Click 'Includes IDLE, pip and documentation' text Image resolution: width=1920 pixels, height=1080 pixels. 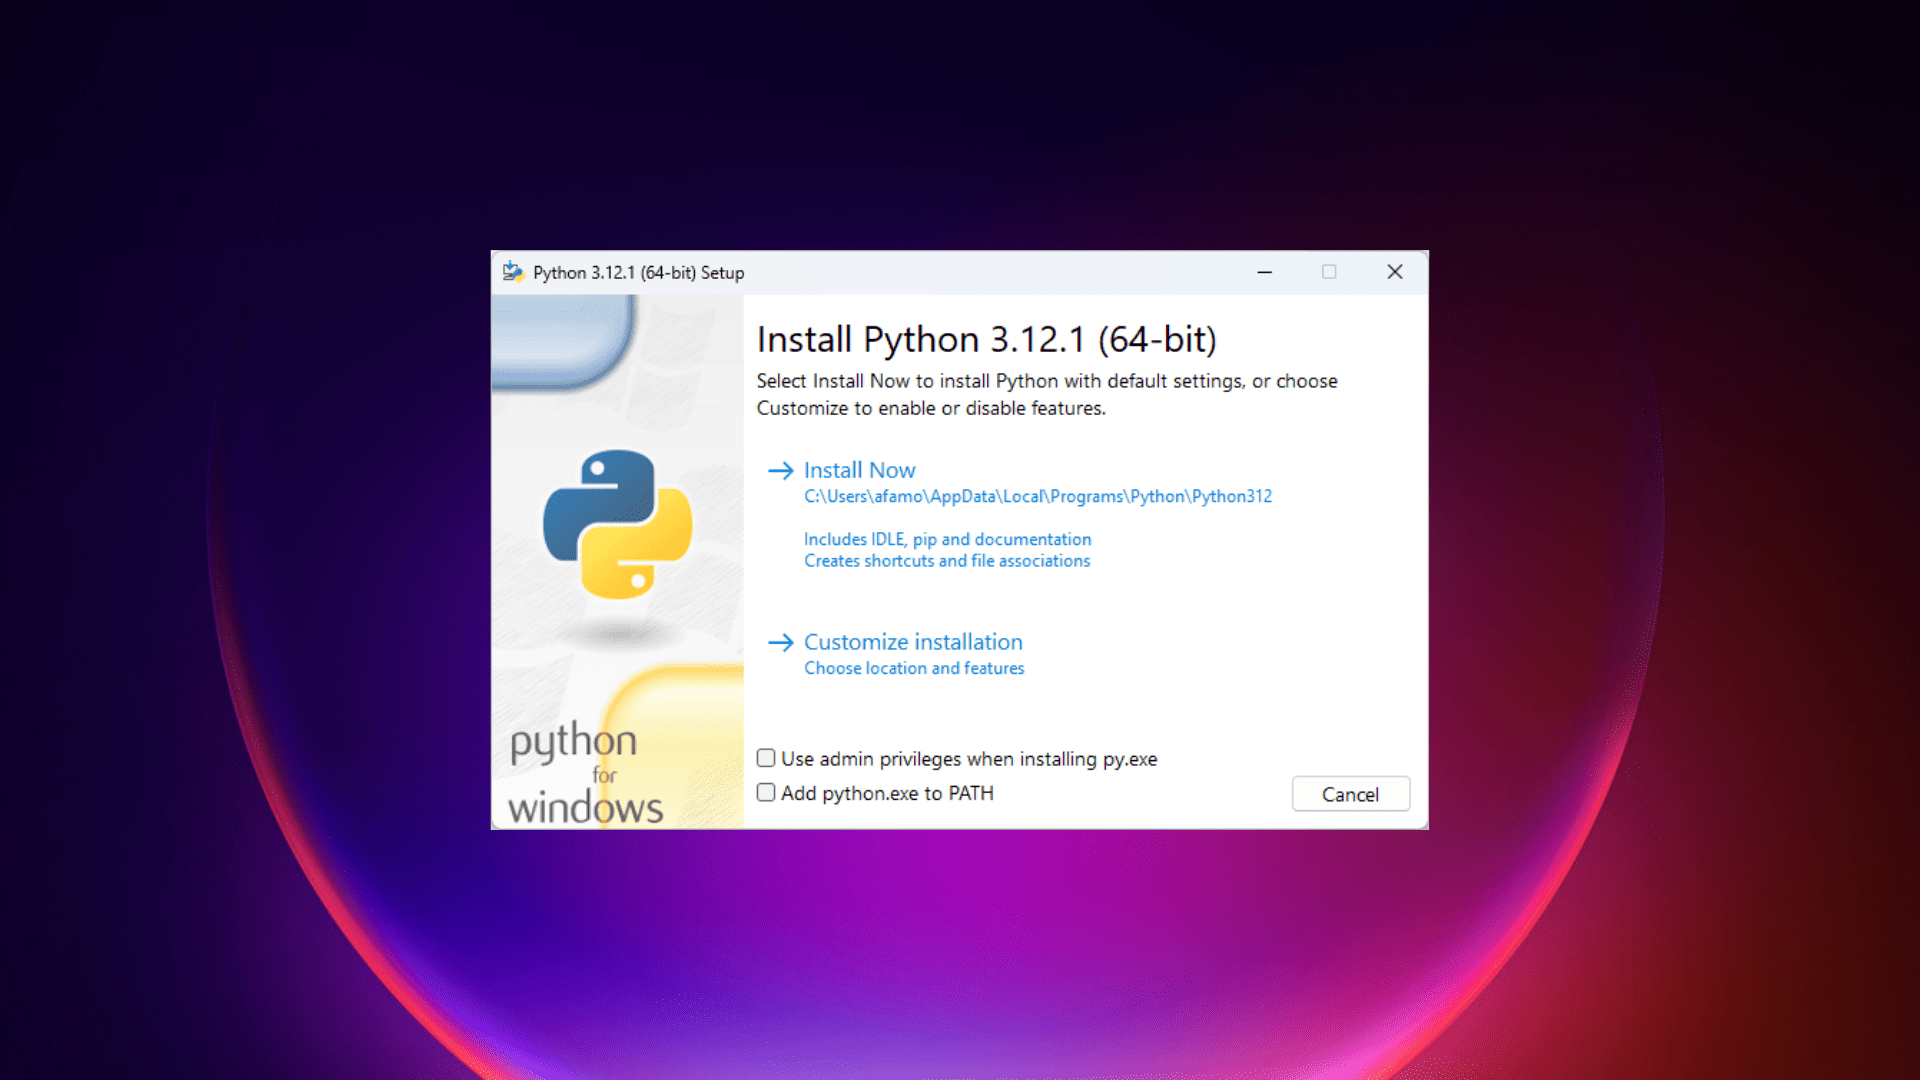click(947, 539)
